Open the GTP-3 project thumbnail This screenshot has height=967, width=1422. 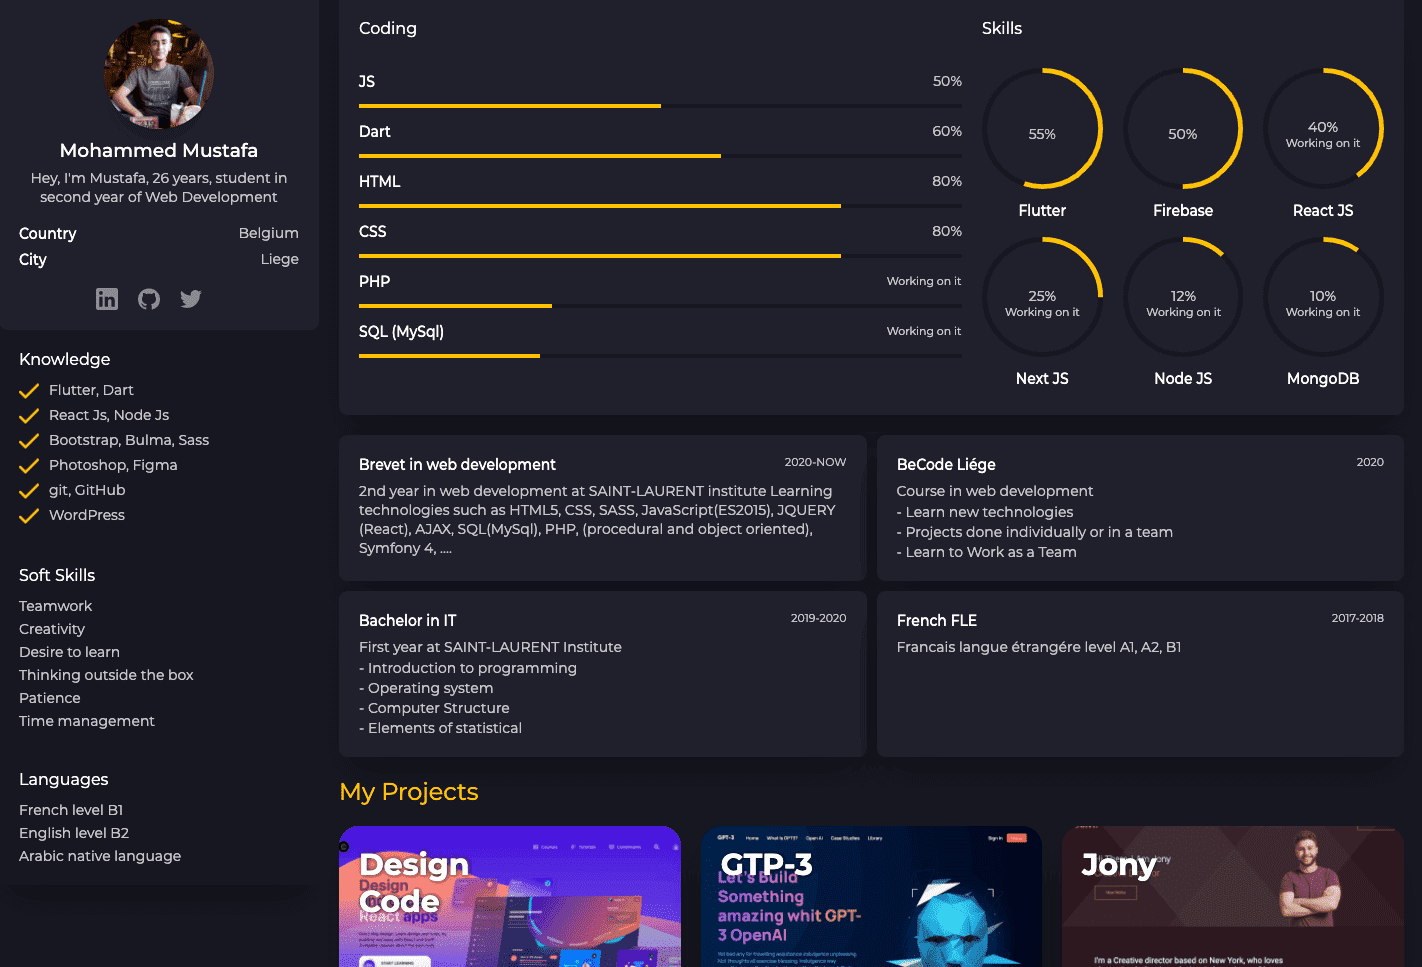(x=871, y=896)
